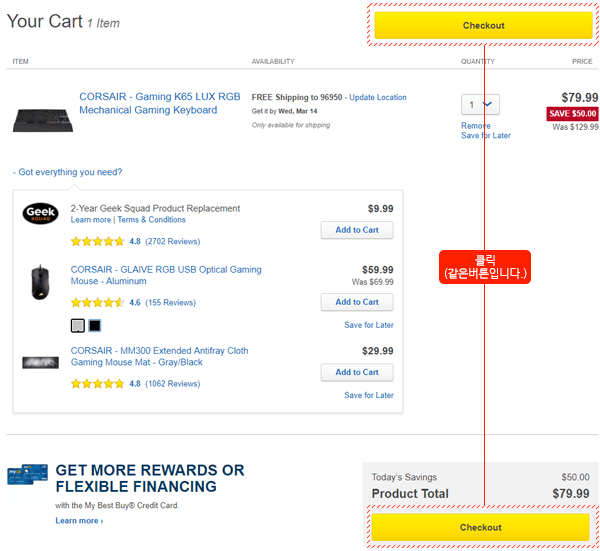Click the Geek Squad star rating
The height and width of the screenshot is (551, 600).
point(98,241)
